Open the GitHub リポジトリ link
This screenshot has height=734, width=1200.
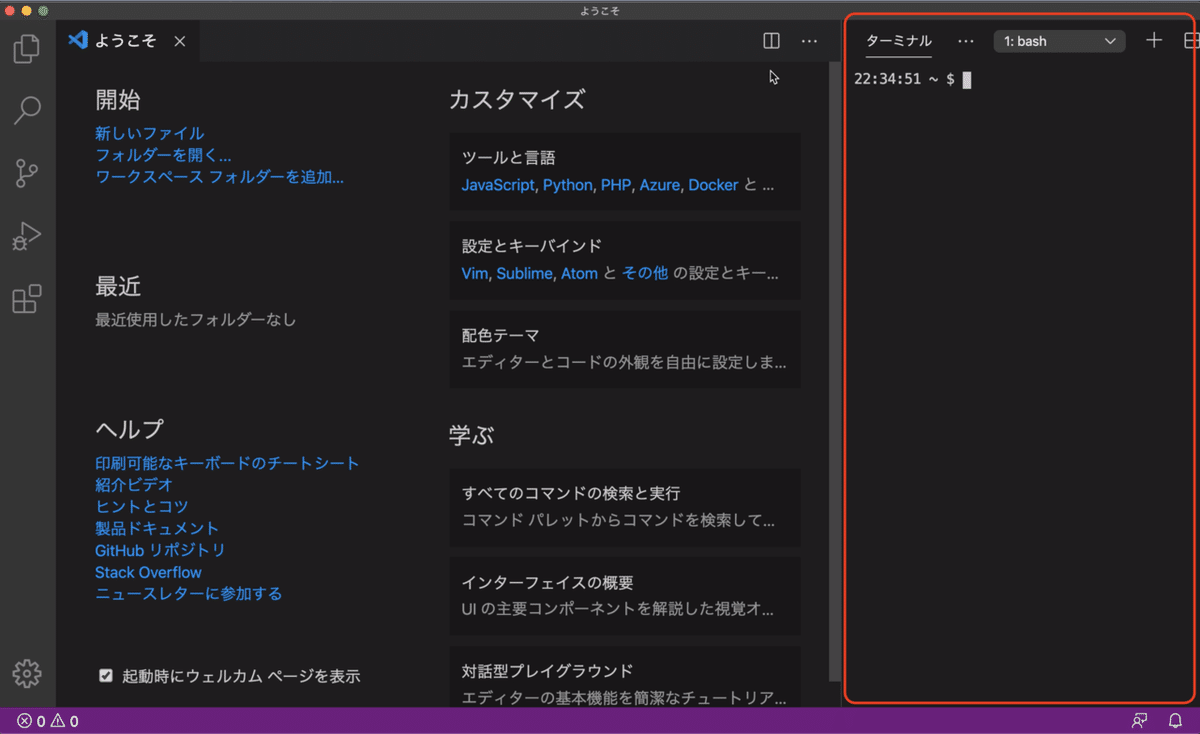[160, 550]
